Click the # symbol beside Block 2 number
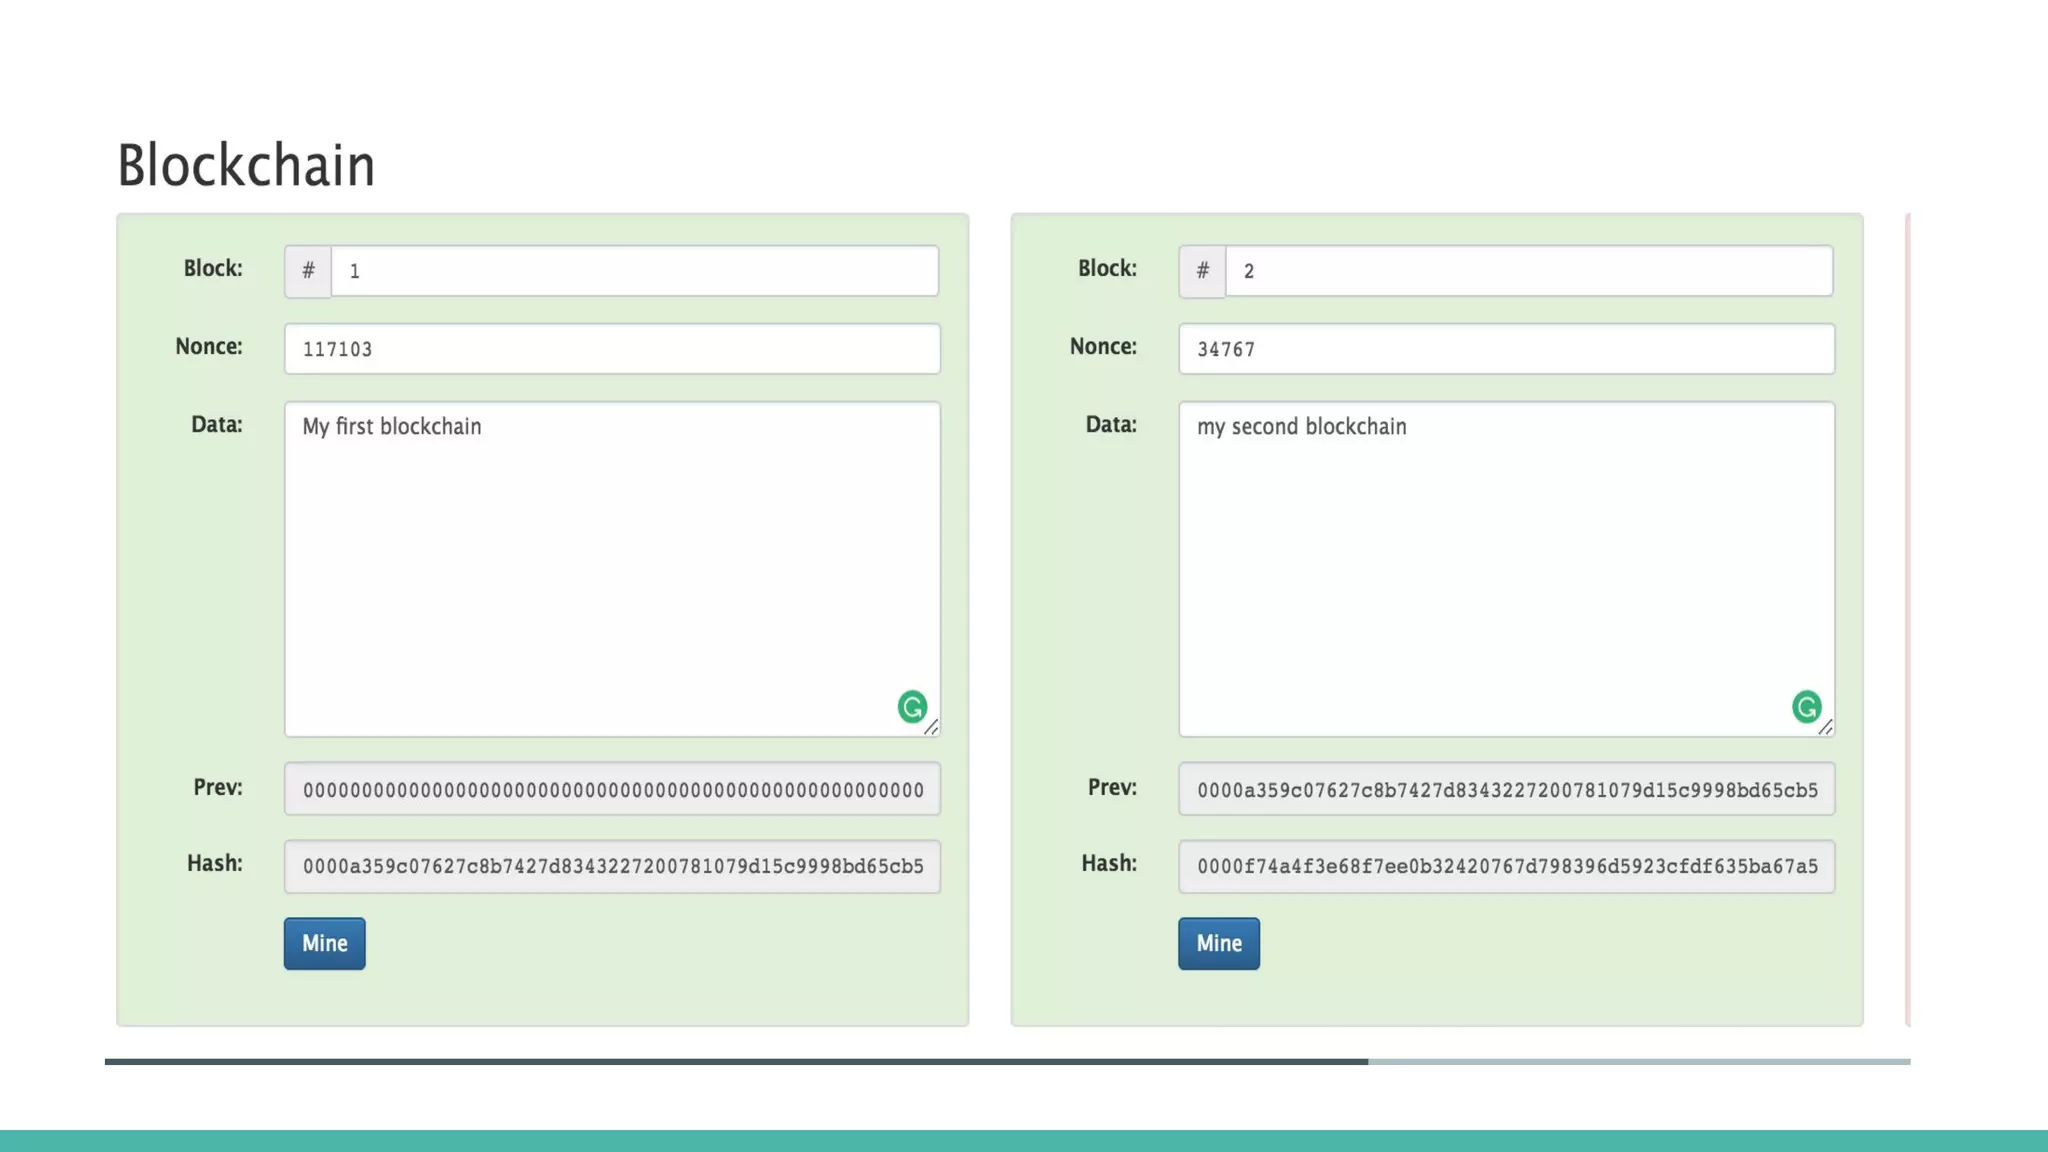Screen dimensions: 2048x1152 [1202, 271]
